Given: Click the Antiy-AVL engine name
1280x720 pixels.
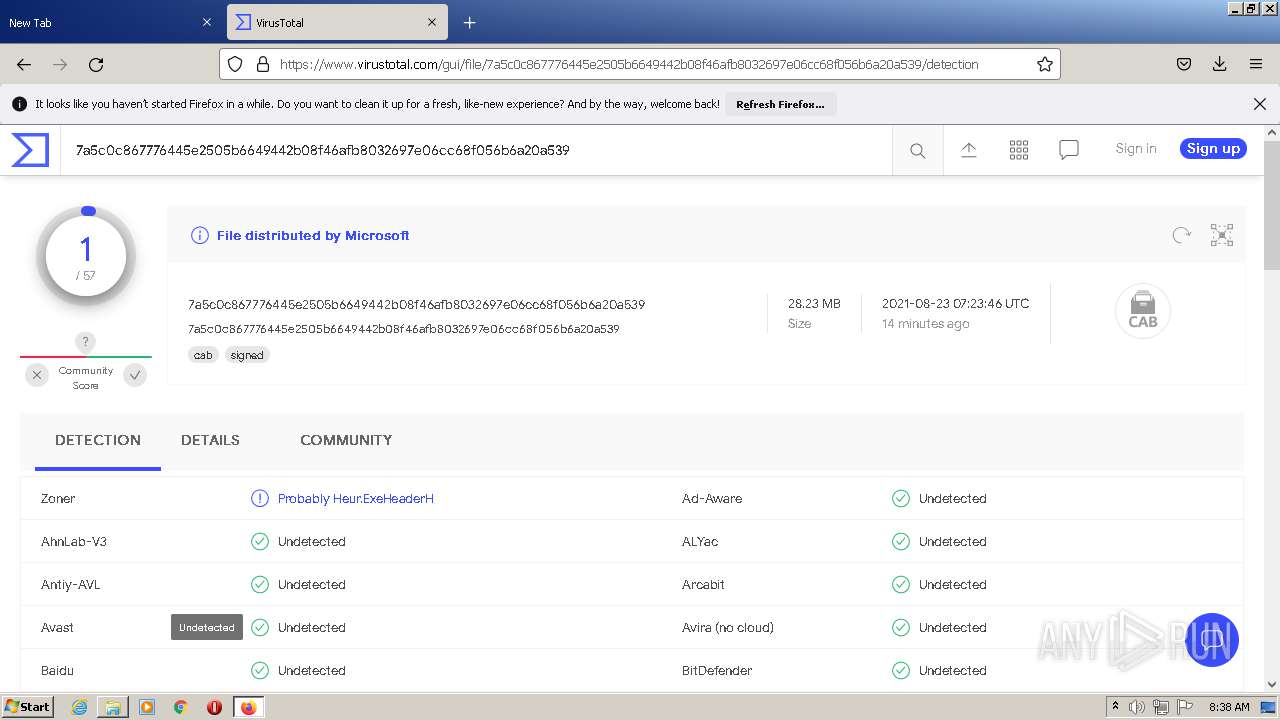Looking at the screenshot, I should pyautogui.click(x=71, y=584).
